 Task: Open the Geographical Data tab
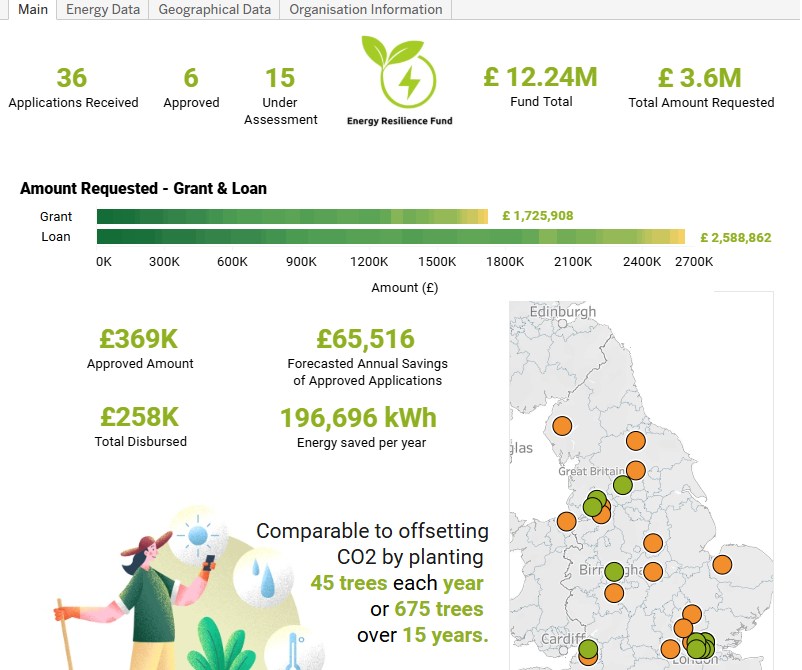click(212, 10)
